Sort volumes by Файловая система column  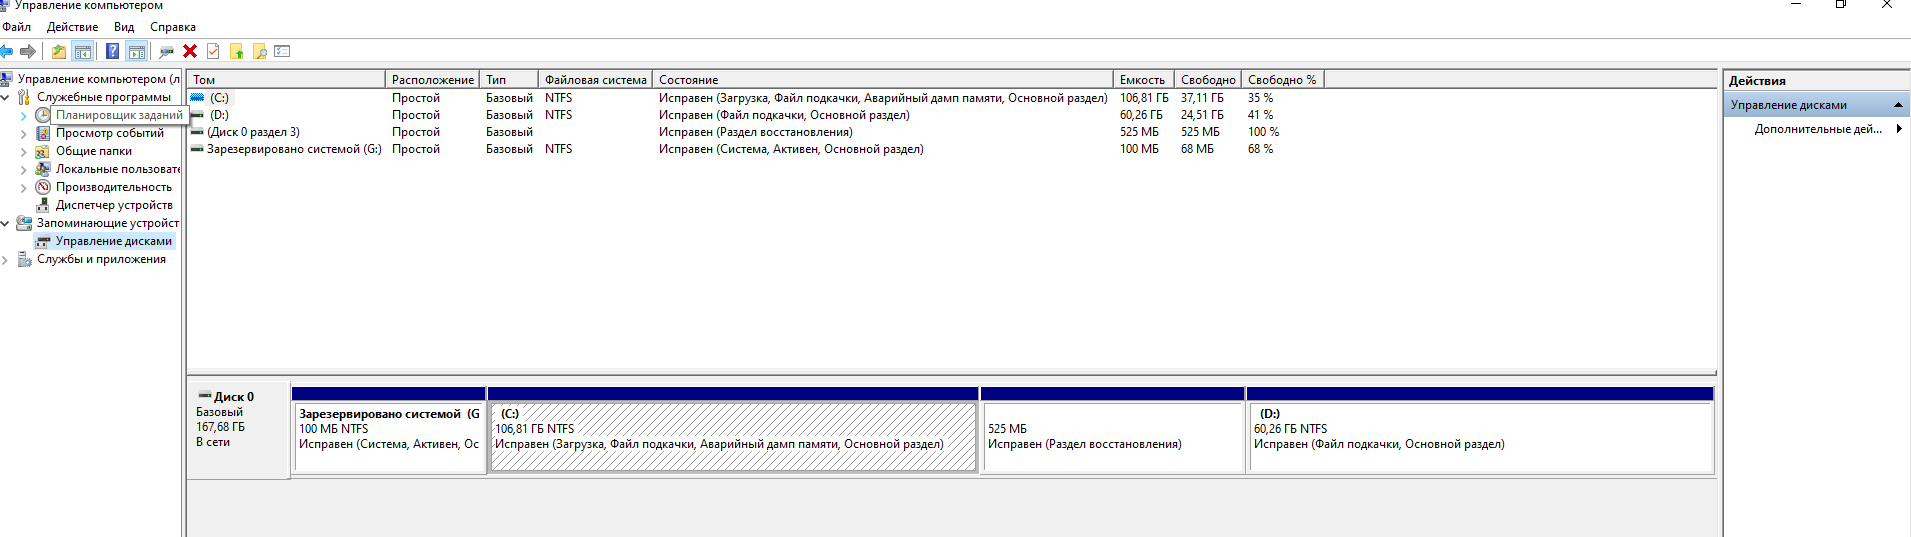pyautogui.click(x=595, y=80)
